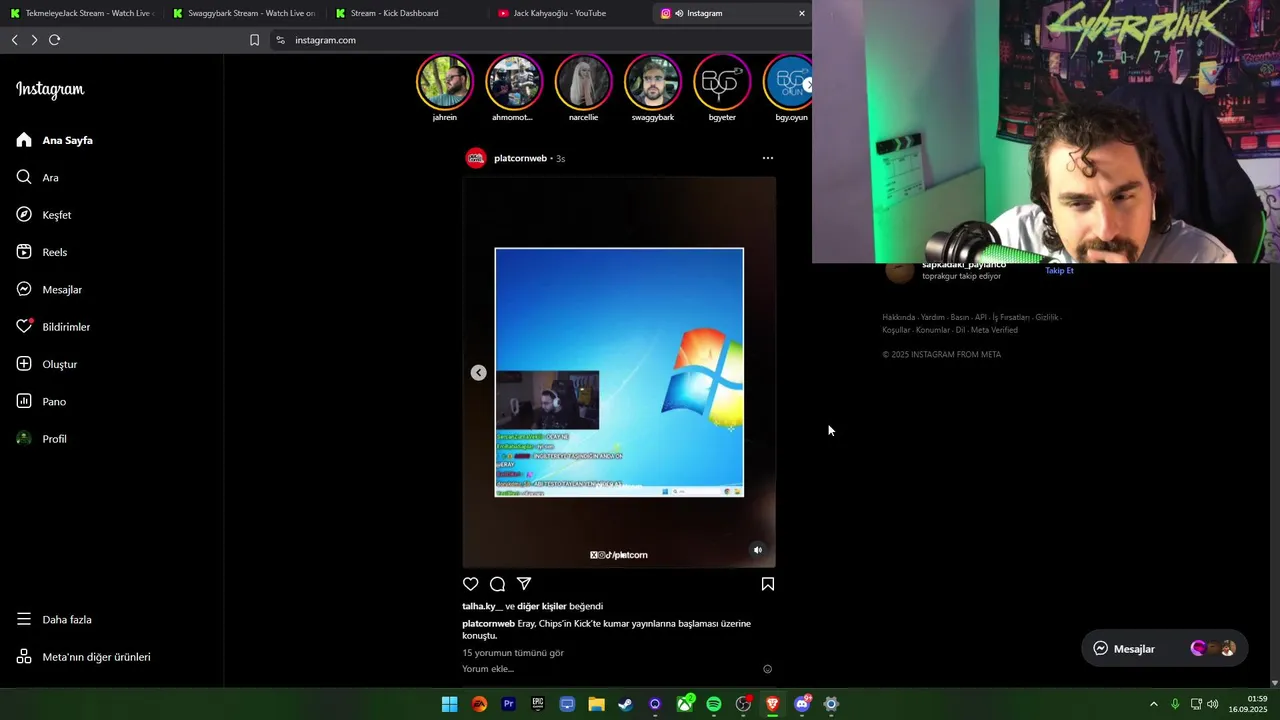Open Steam from taskbar

(626, 704)
